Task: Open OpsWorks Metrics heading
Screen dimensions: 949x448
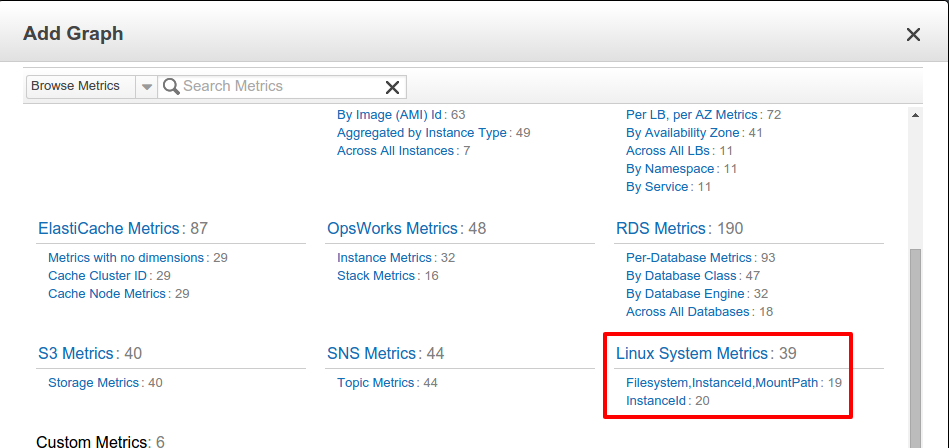Action: (x=392, y=228)
